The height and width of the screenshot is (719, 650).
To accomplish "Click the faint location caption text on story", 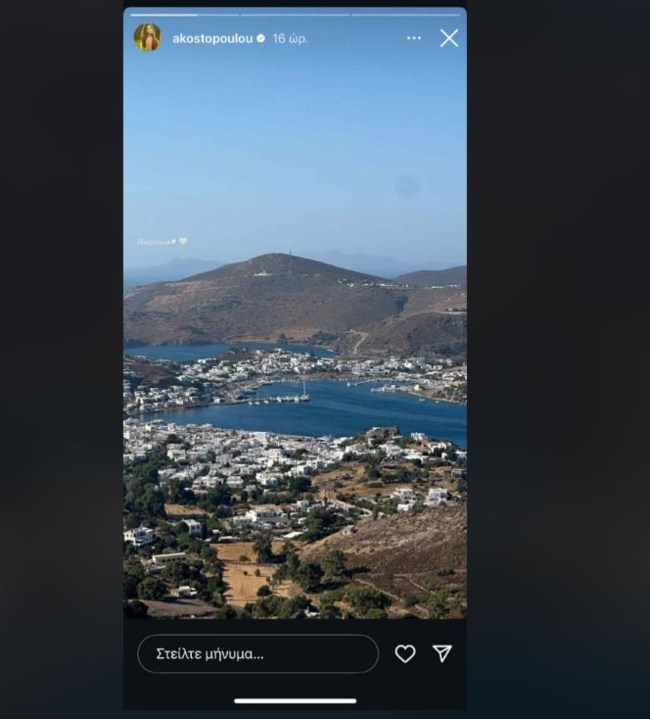I will (157, 241).
